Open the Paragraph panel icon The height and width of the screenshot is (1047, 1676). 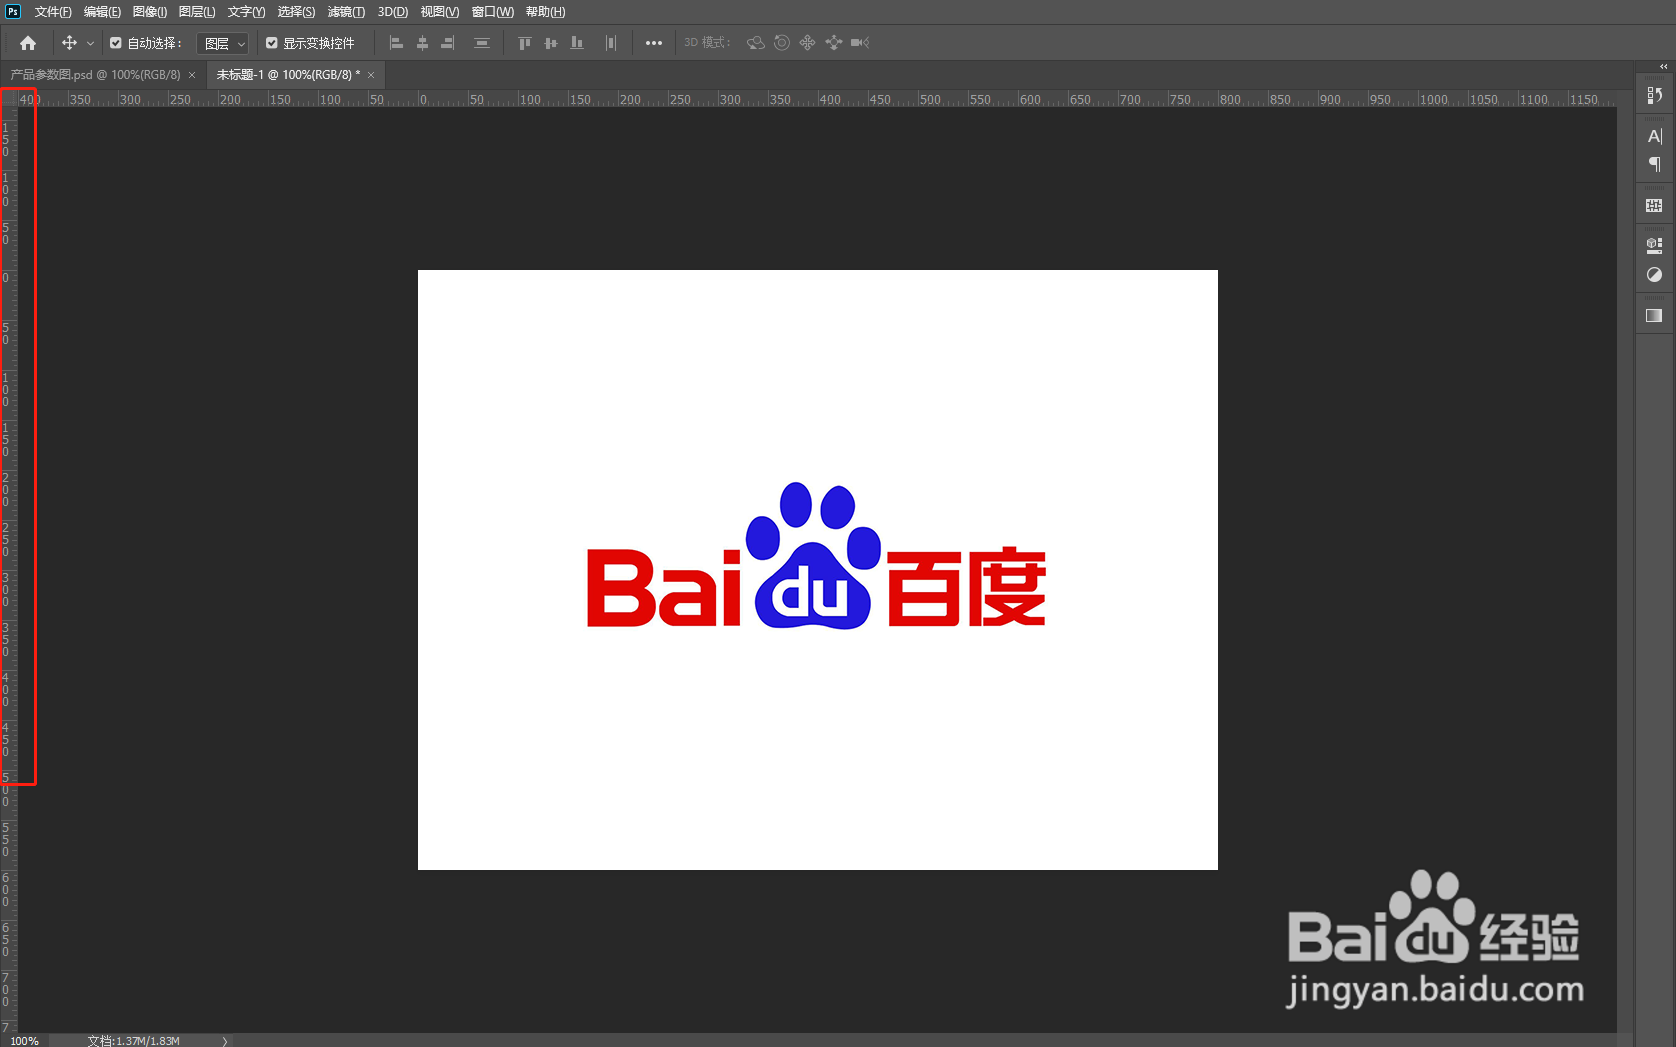pyautogui.click(x=1654, y=164)
